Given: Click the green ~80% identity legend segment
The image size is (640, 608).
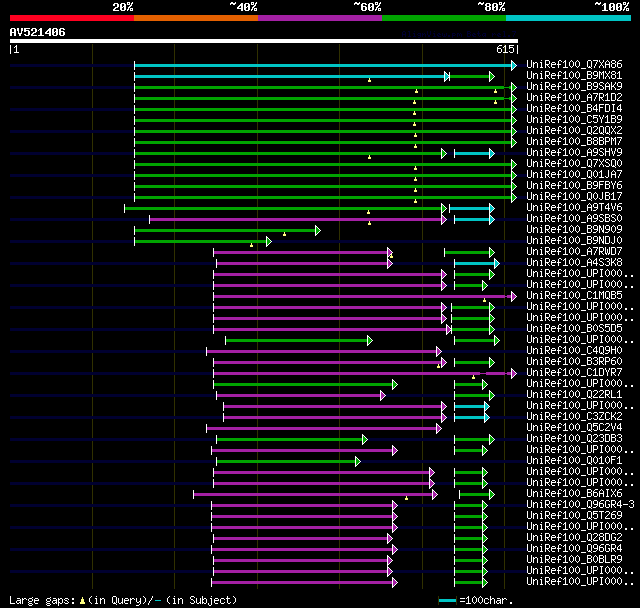Looking at the screenshot, I should (x=444, y=18).
